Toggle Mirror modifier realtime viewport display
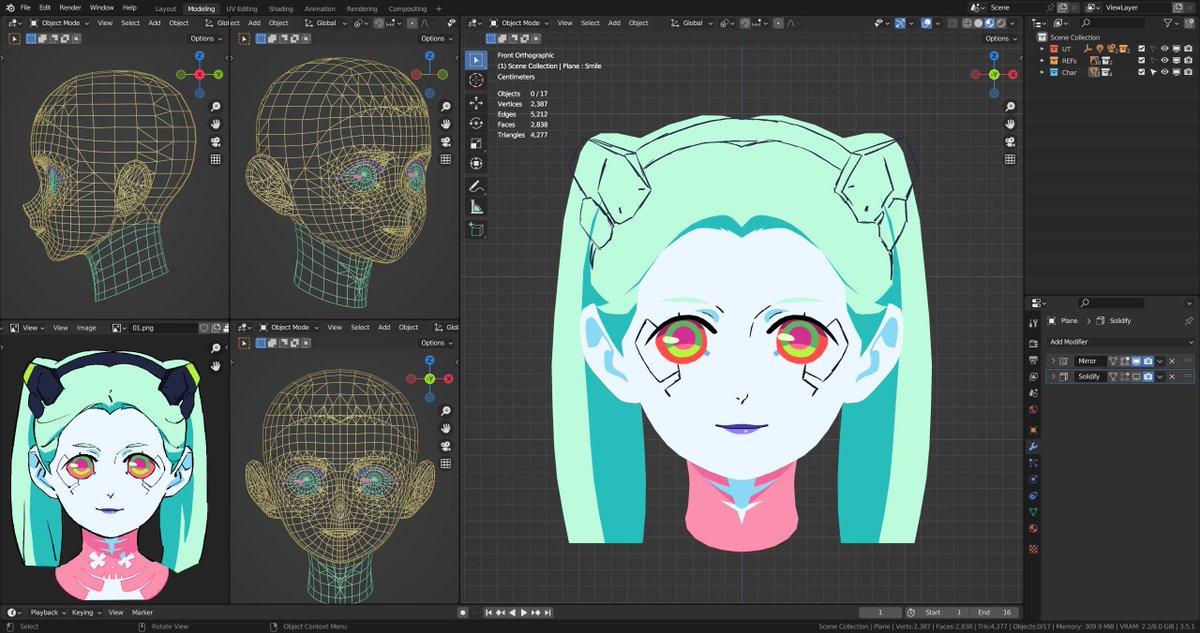The height and width of the screenshot is (633, 1200). tap(1137, 361)
